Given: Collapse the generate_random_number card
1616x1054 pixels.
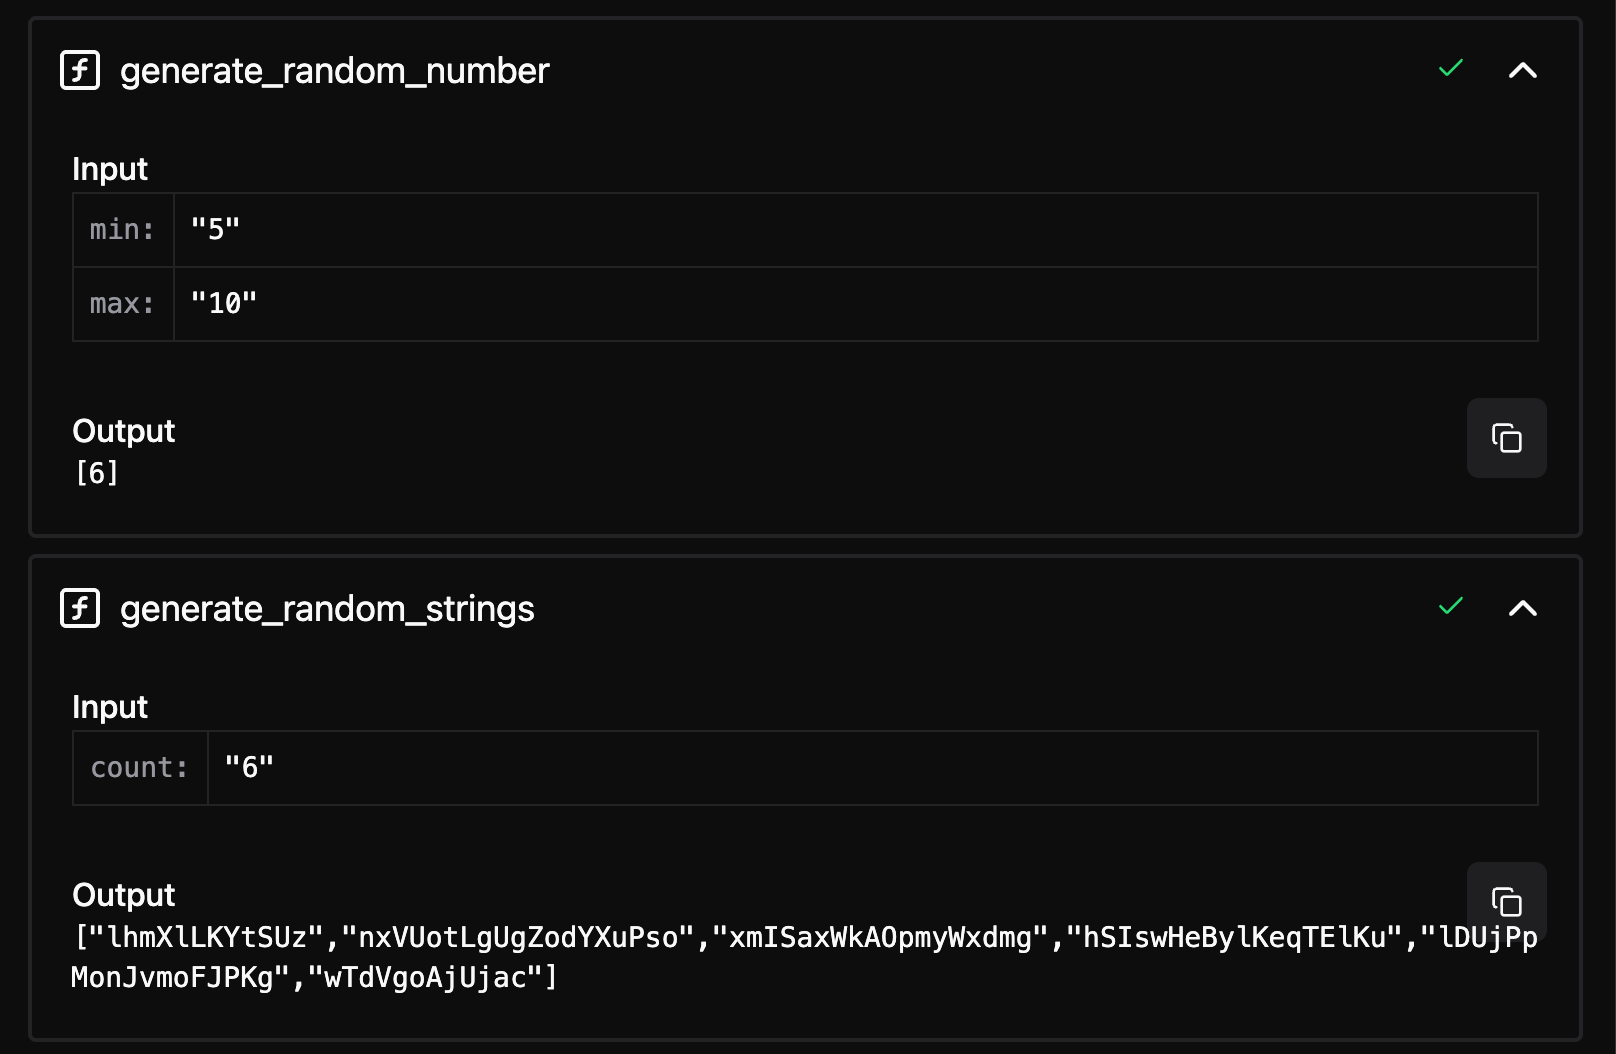Looking at the screenshot, I should (x=1522, y=70).
